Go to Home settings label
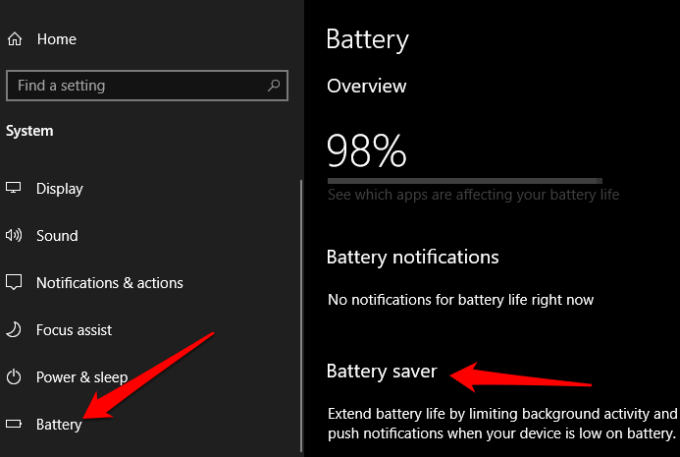This screenshot has width=680, height=457. 56,39
